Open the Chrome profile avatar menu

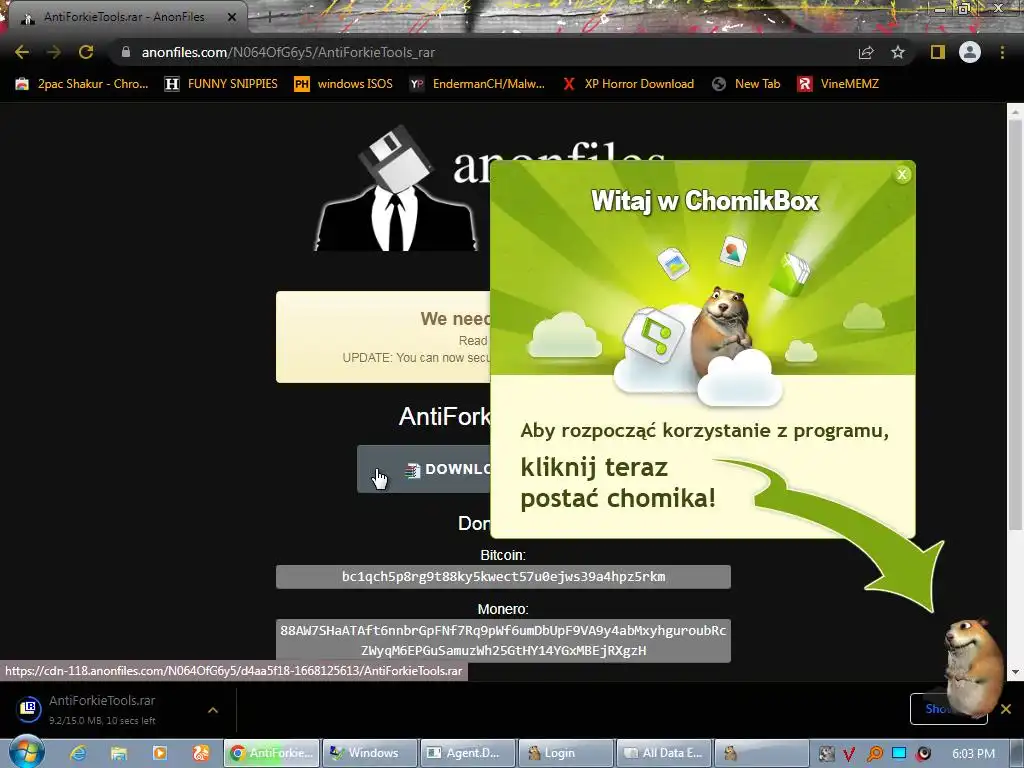970,52
